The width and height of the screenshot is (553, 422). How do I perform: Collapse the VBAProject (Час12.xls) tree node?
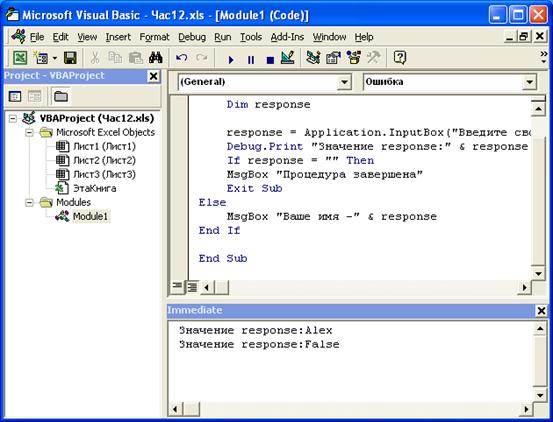click(13, 118)
